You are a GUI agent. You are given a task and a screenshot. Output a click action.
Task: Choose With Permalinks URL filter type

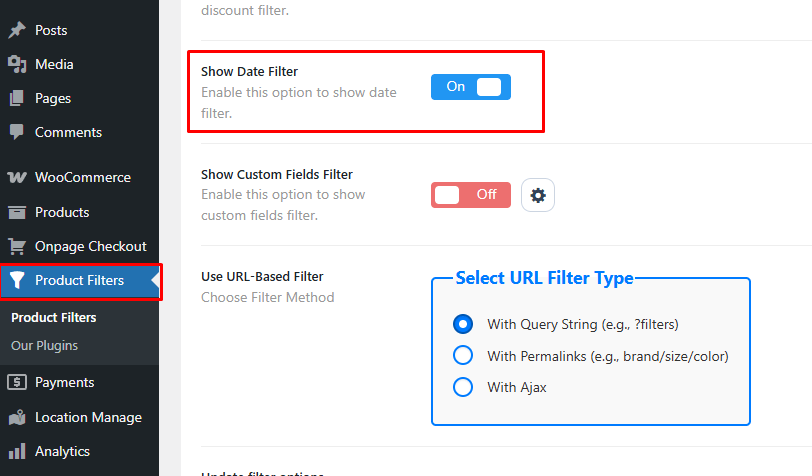pos(463,356)
